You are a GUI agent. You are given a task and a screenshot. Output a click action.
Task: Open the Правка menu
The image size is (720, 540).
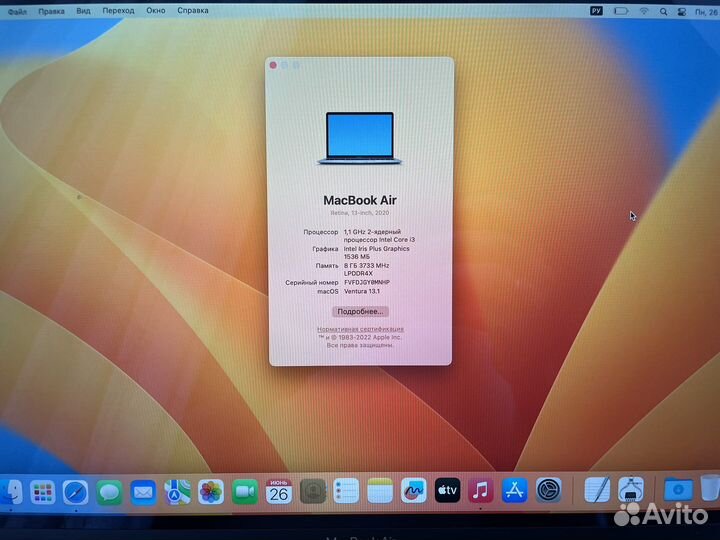click(51, 11)
